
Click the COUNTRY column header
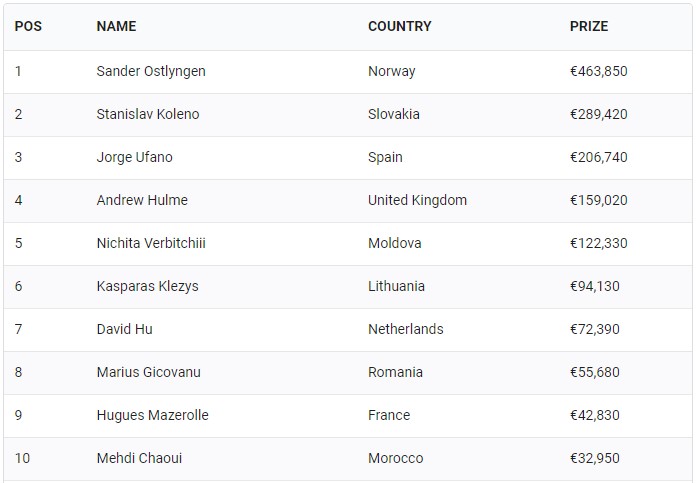399,26
